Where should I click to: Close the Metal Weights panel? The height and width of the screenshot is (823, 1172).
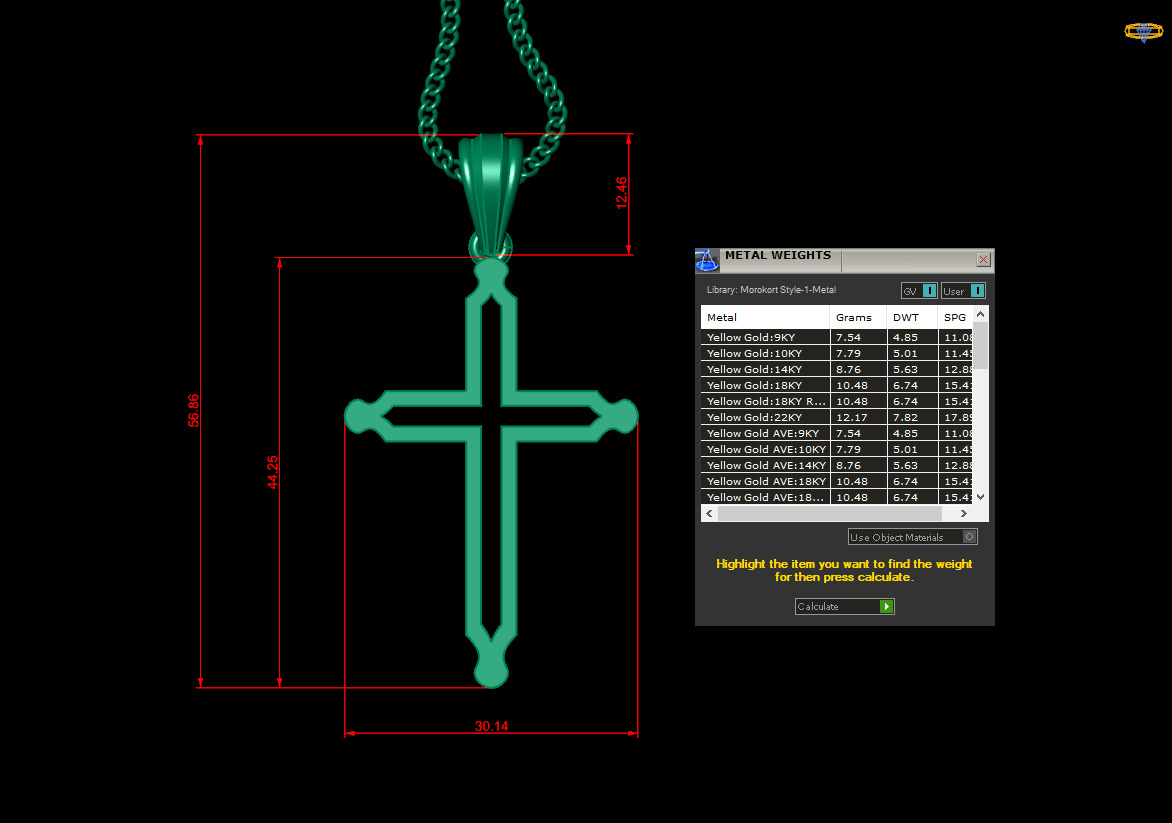coord(984,259)
